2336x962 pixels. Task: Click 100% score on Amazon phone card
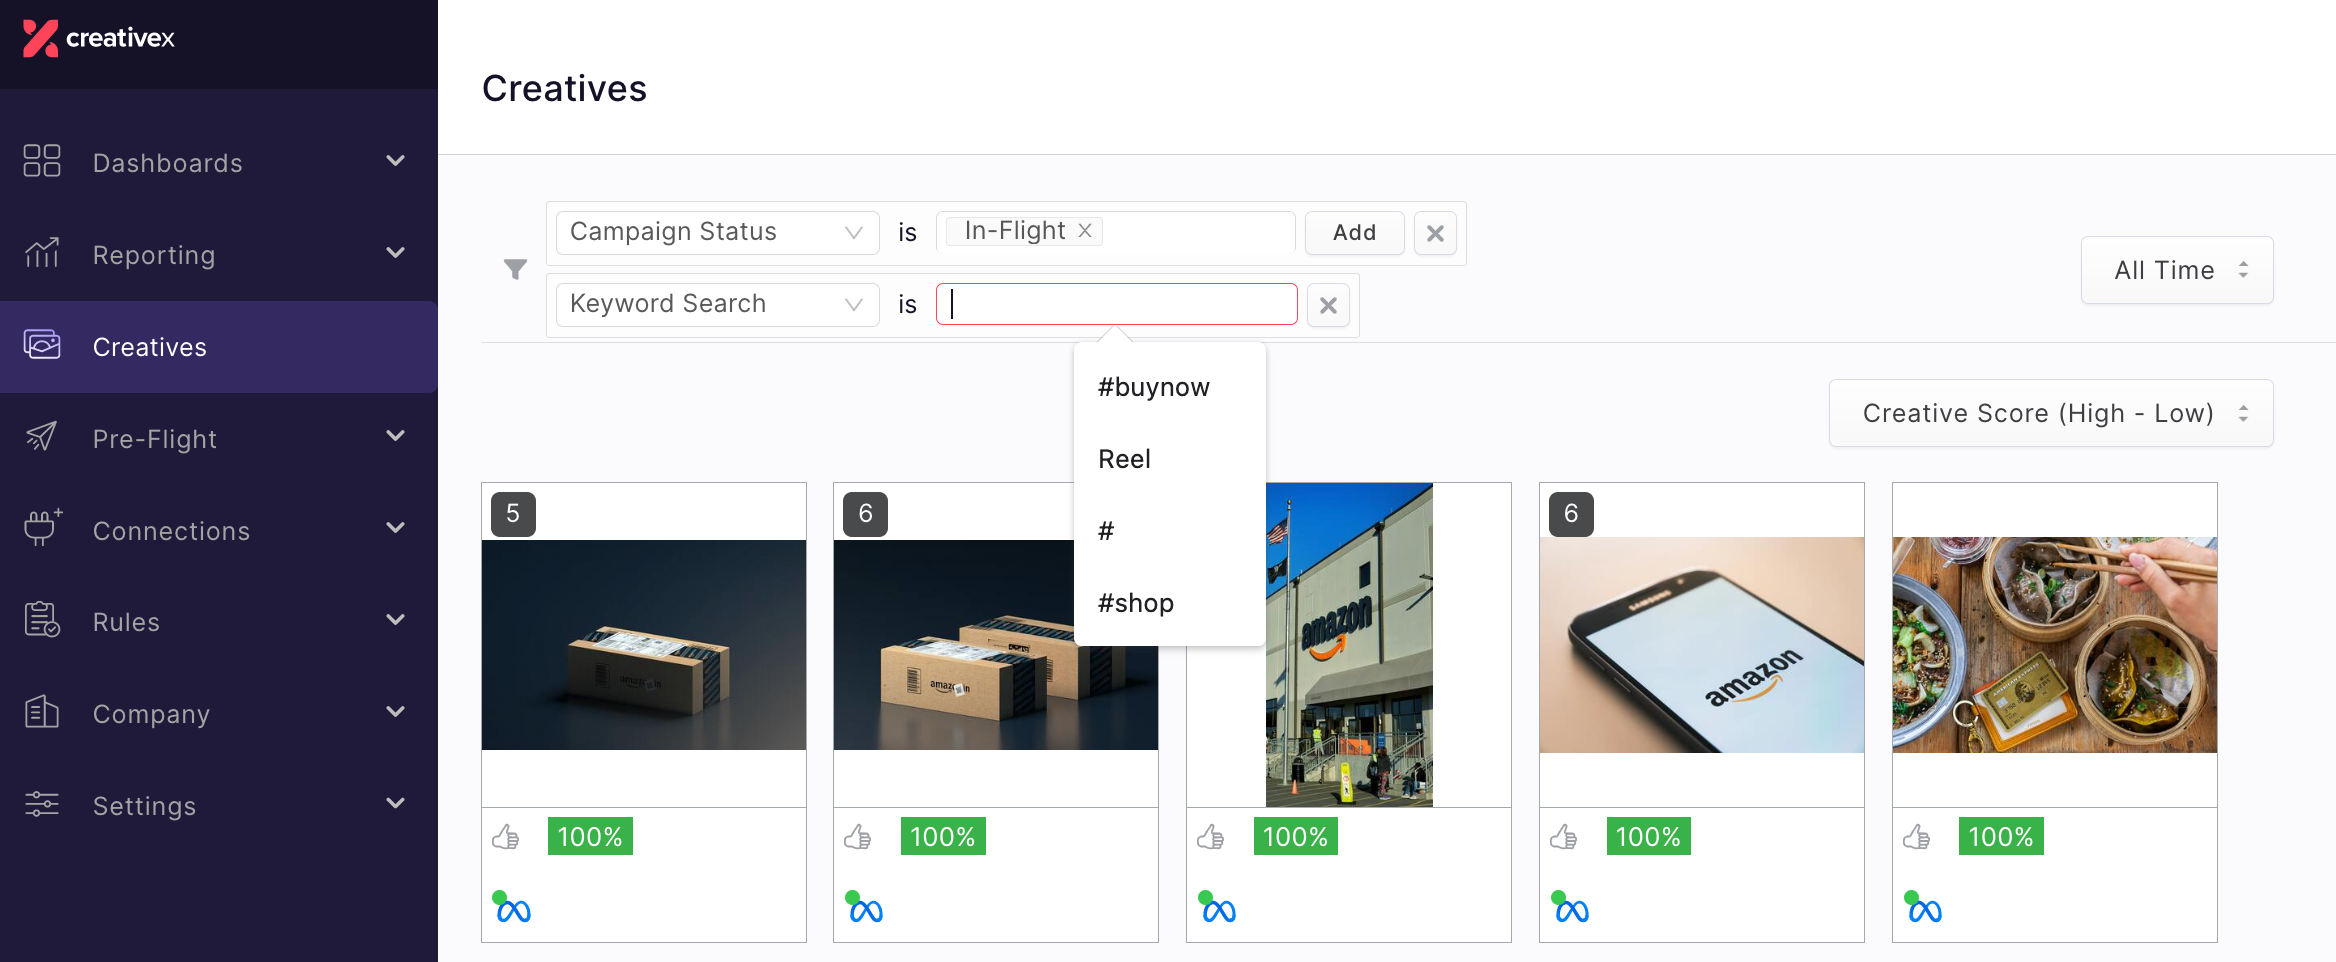(1648, 836)
